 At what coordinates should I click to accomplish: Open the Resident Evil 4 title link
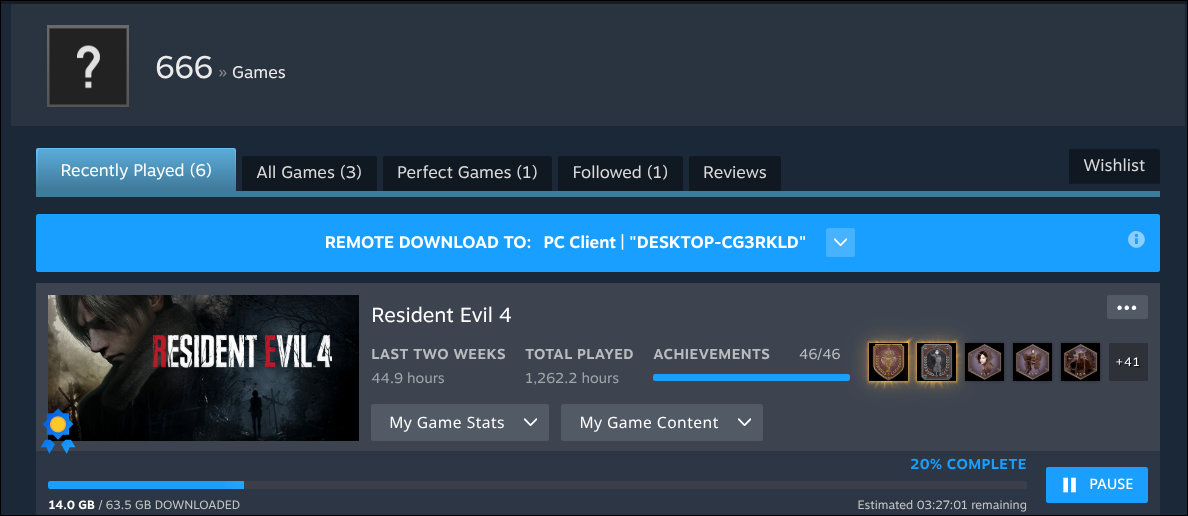pos(441,315)
